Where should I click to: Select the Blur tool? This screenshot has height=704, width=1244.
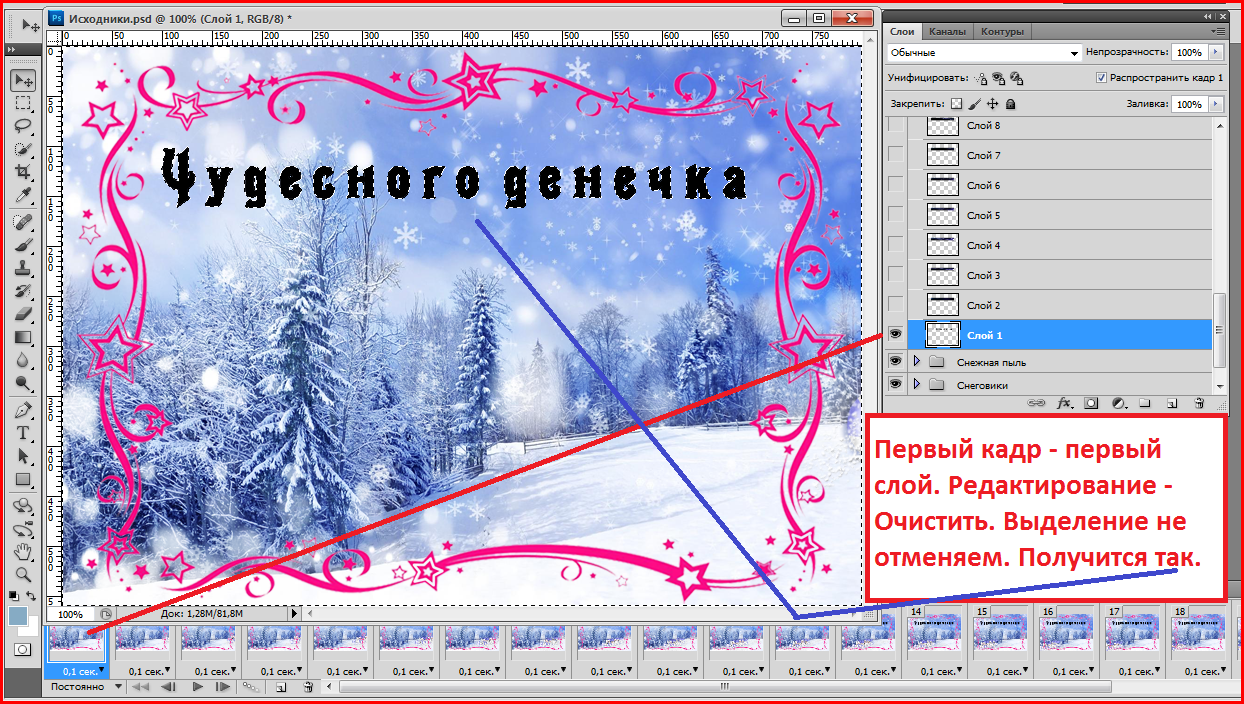coord(22,360)
